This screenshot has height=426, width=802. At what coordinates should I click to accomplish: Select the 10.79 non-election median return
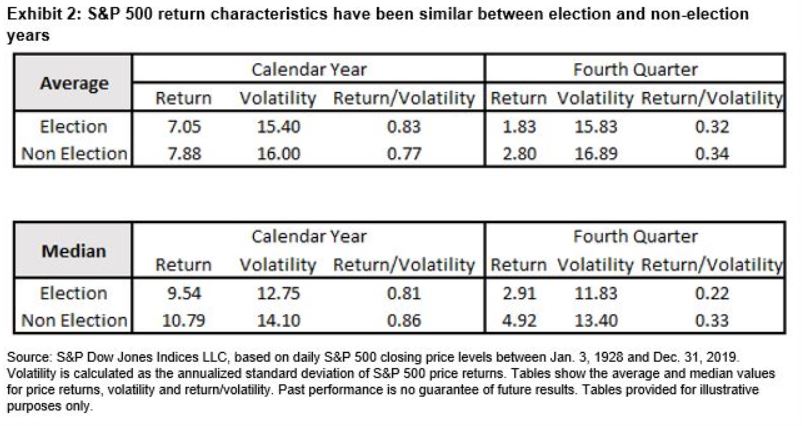pos(183,321)
